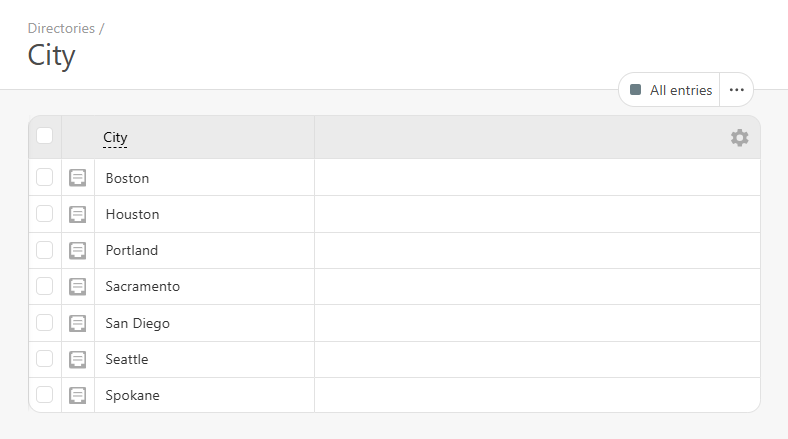Select the Portland row checkbox
Viewport: 788px width, 439px height.
[45, 250]
